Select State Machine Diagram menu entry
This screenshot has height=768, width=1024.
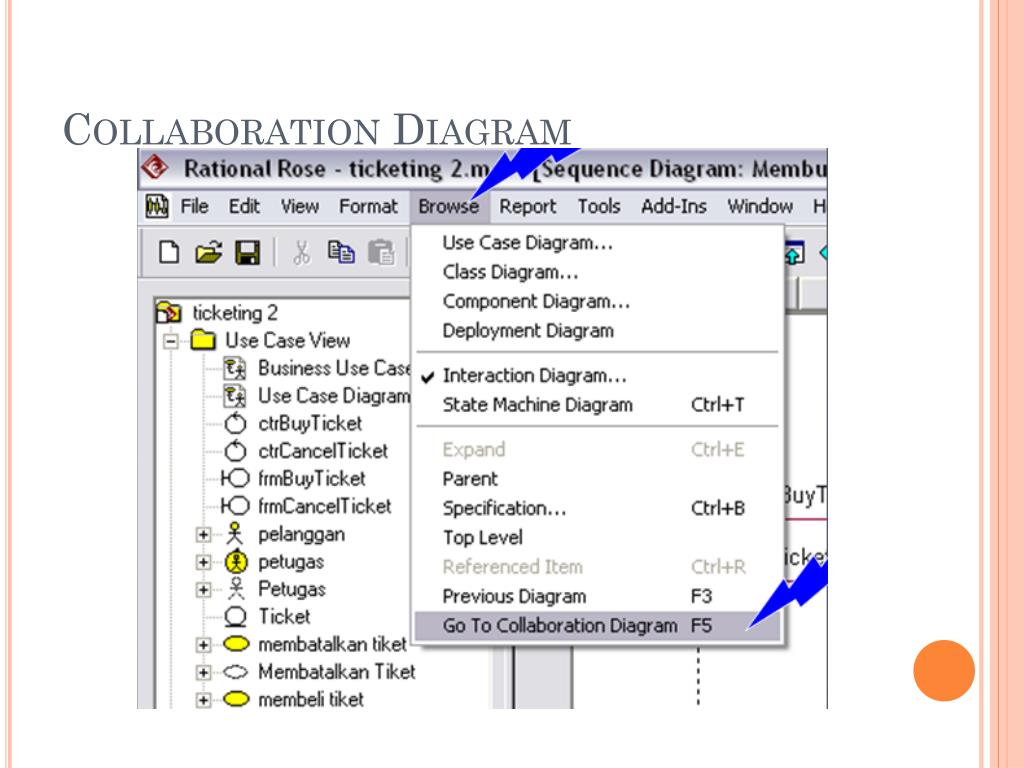[x=598, y=405]
